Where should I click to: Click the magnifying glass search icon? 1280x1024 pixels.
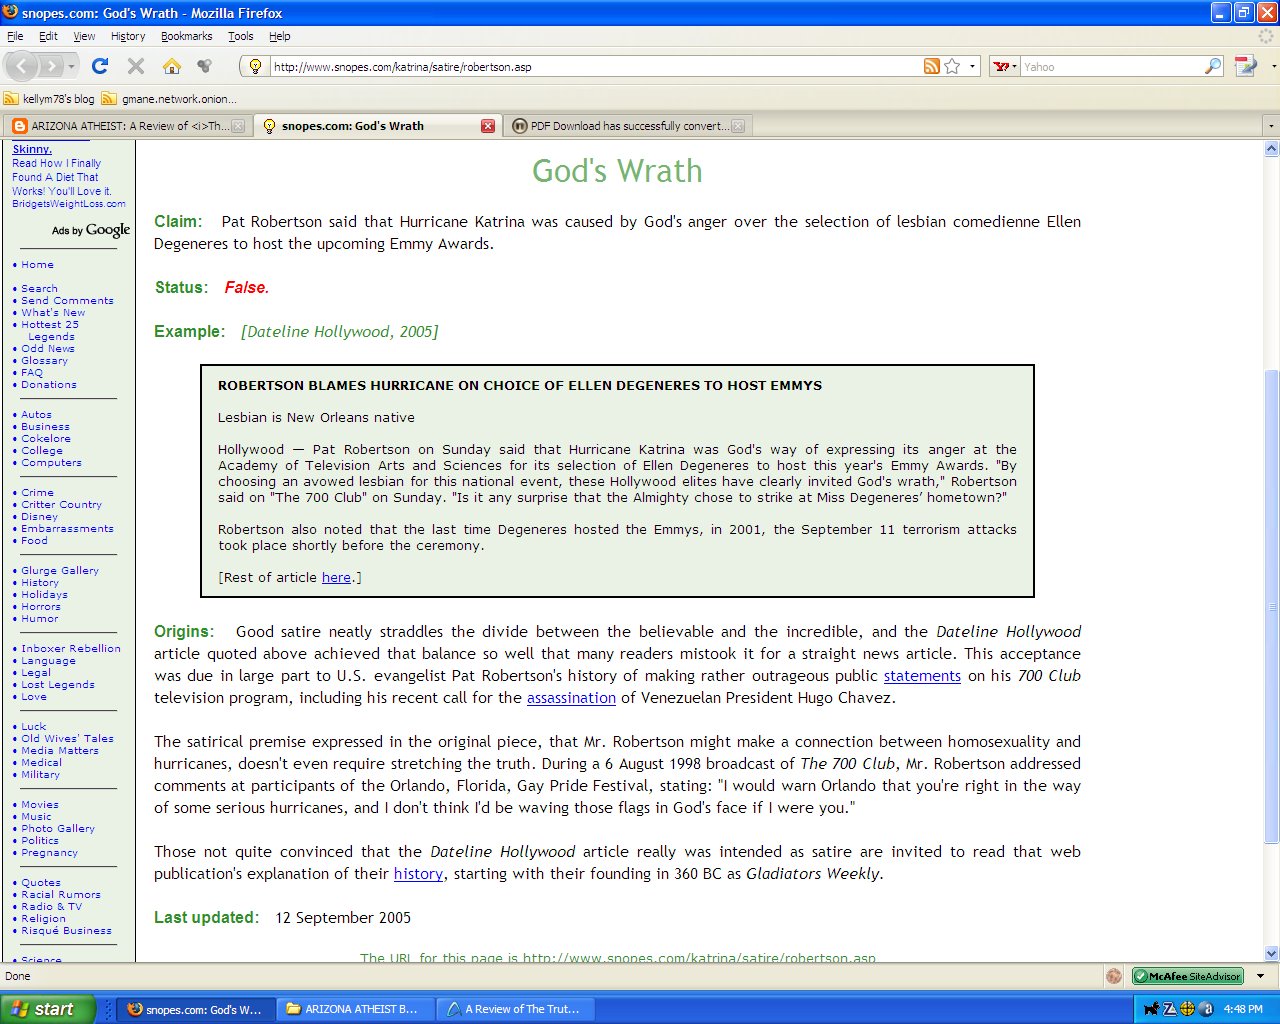click(x=1213, y=67)
